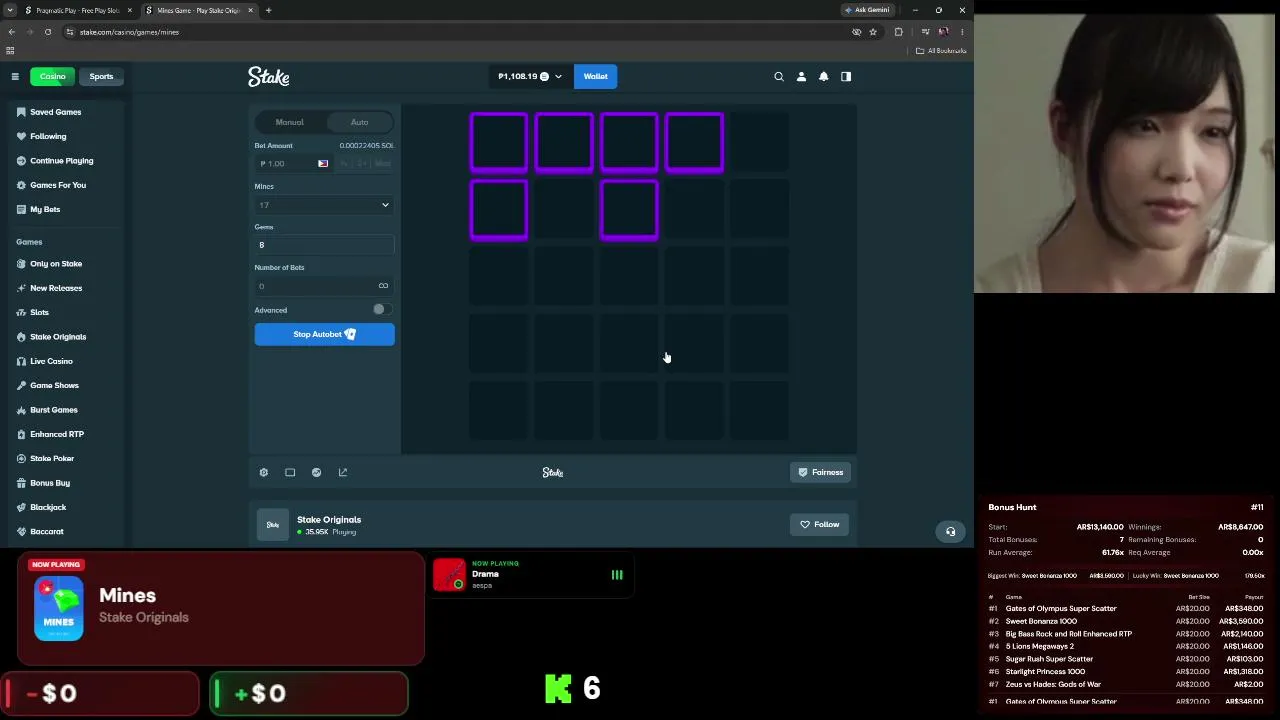
Task: Switch game to theatre mode
Action: [290, 472]
